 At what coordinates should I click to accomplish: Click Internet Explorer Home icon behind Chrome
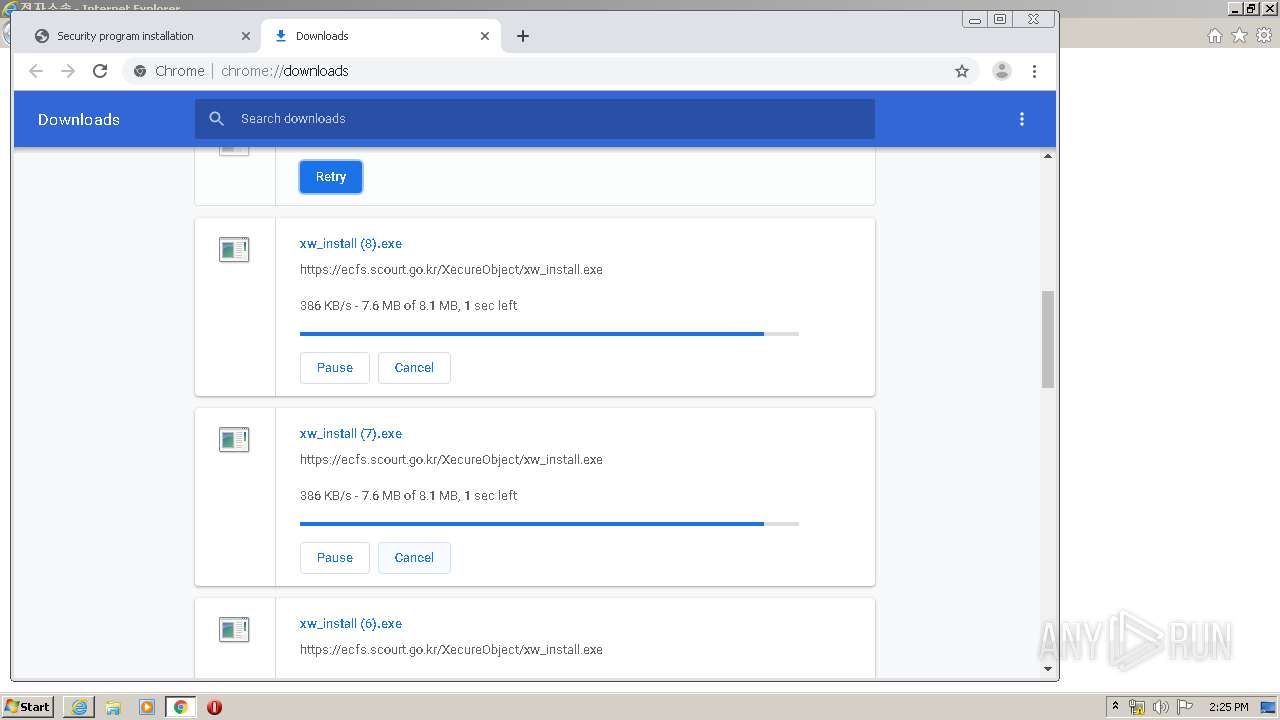pyautogui.click(x=1215, y=36)
